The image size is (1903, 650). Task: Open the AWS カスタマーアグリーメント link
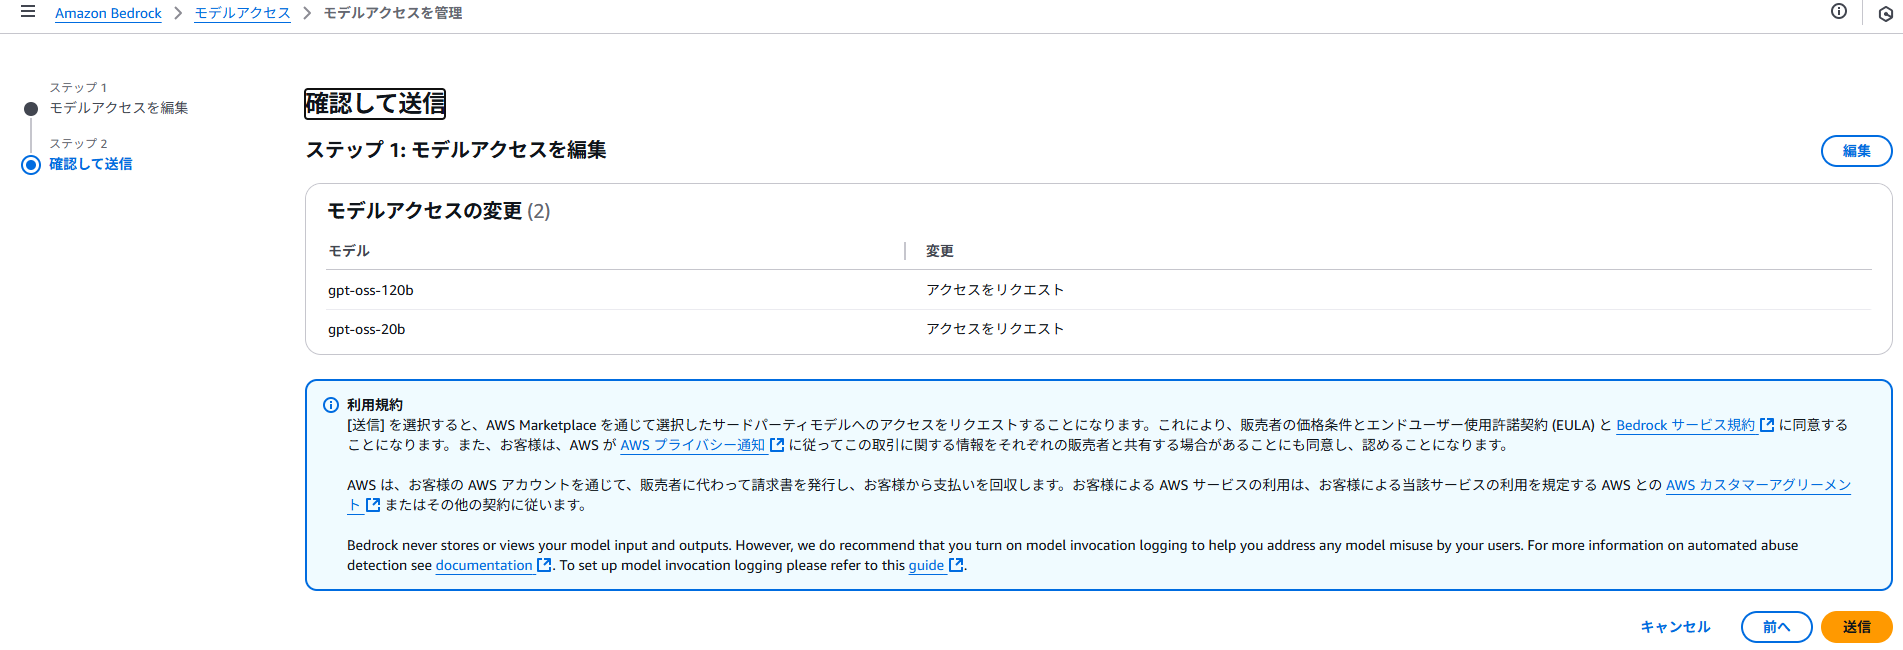[x=1758, y=485]
